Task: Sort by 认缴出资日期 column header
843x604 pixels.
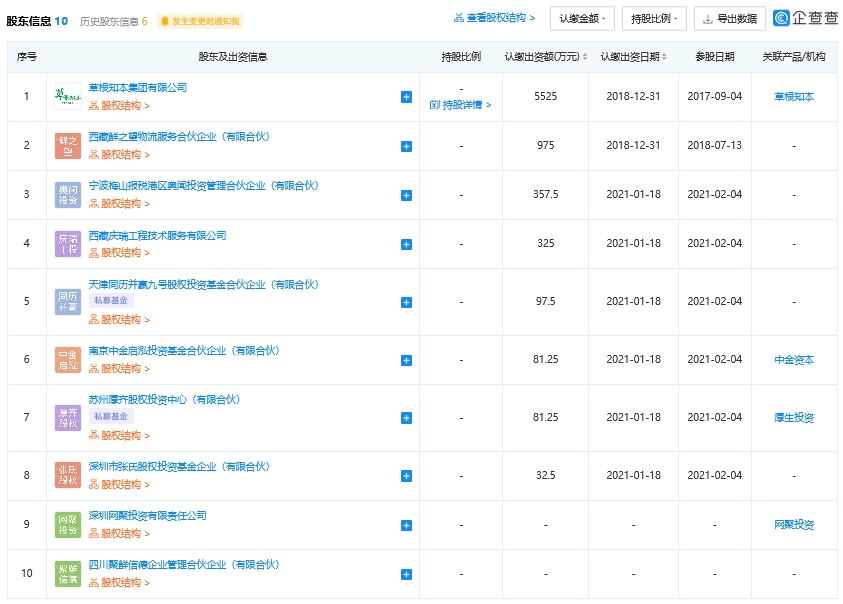Action: [x=633, y=57]
